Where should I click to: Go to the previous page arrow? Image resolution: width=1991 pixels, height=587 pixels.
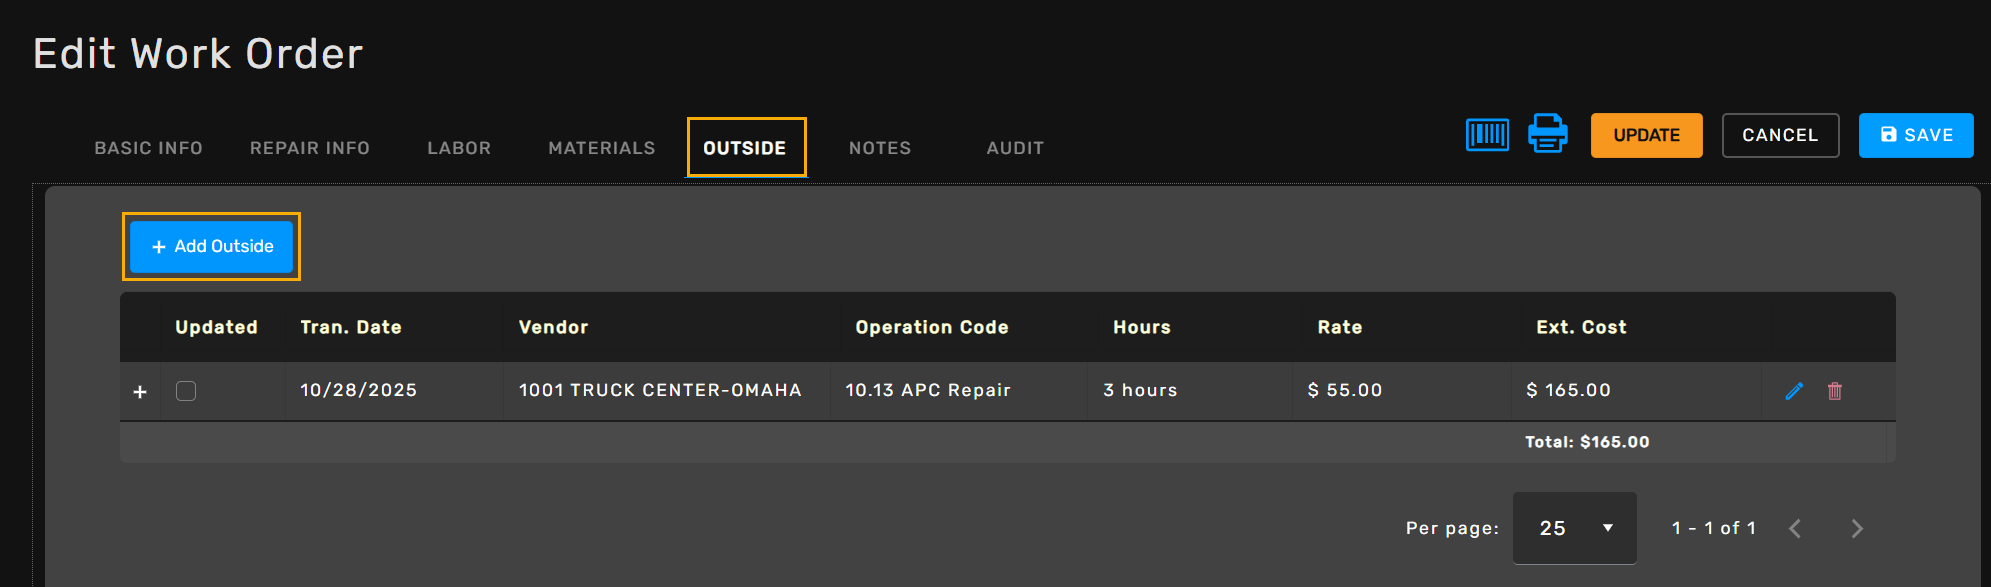click(x=1795, y=528)
